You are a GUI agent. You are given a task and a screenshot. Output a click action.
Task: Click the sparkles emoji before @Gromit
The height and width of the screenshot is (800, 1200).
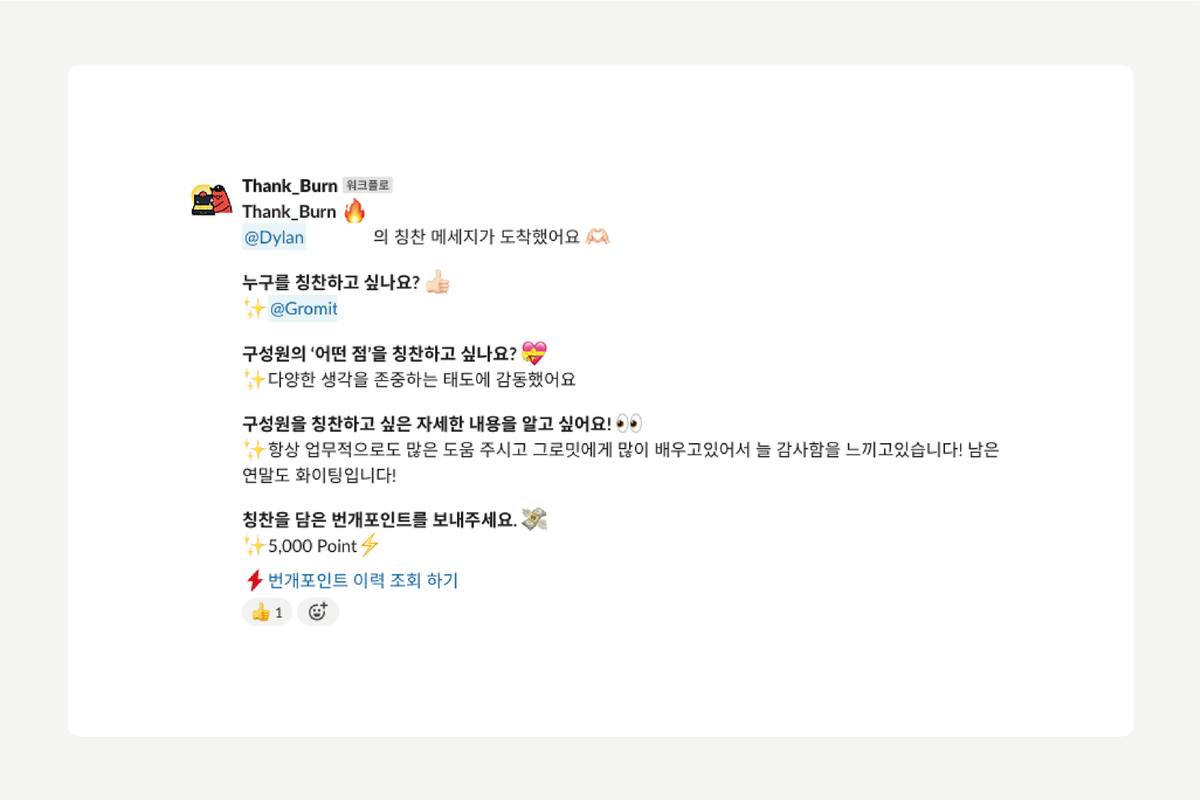(254, 309)
